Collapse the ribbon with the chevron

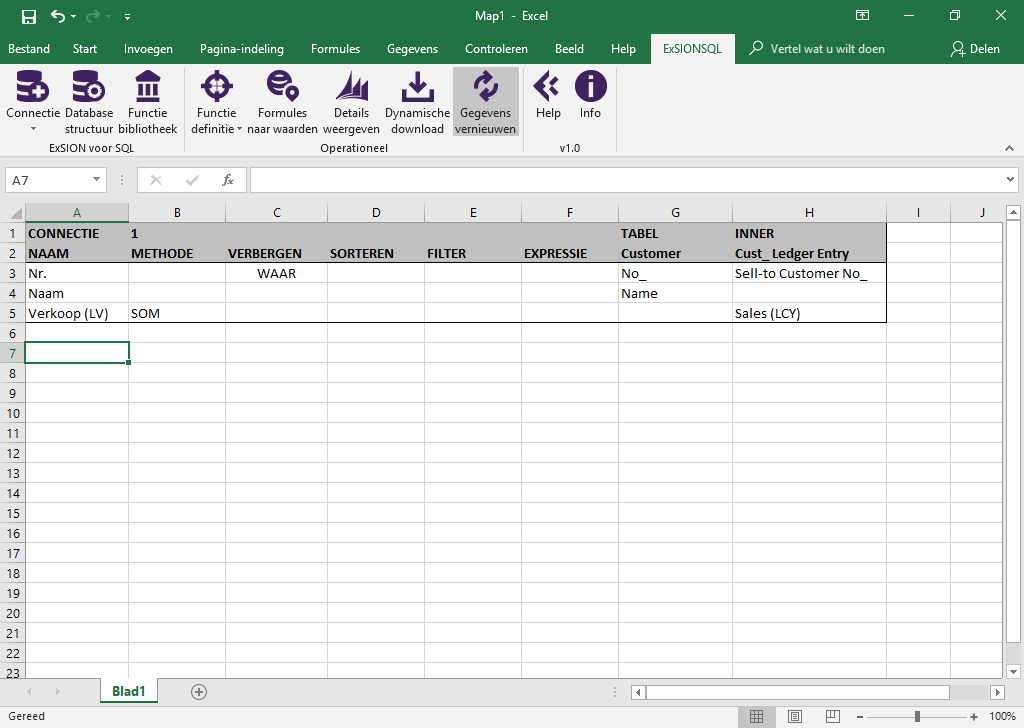[x=1009, y=149]
